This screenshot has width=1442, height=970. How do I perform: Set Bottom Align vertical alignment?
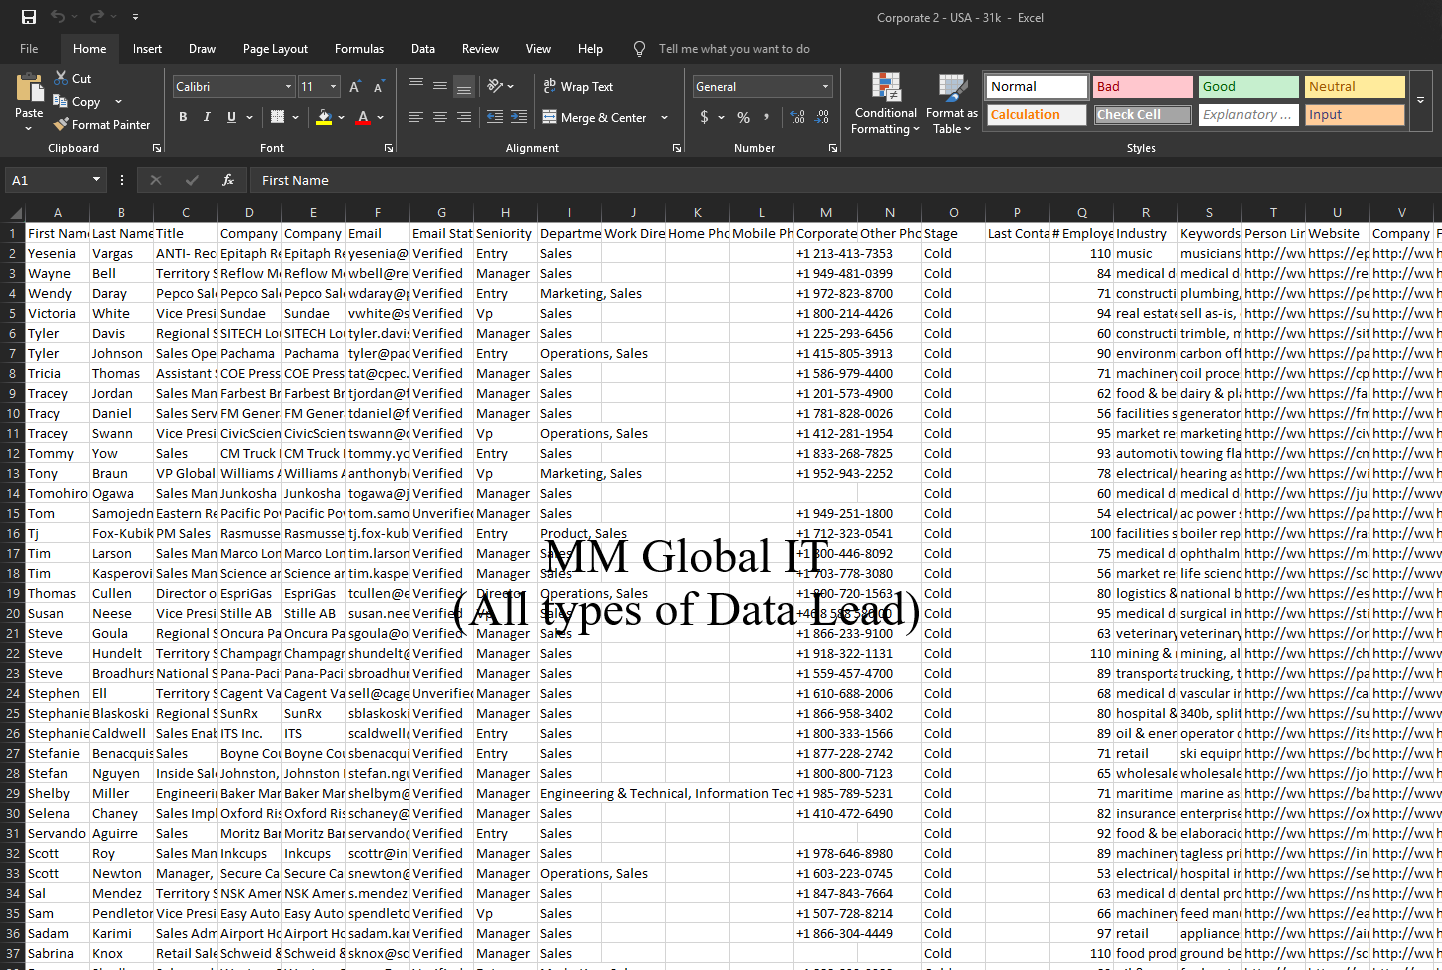(464, 86)
